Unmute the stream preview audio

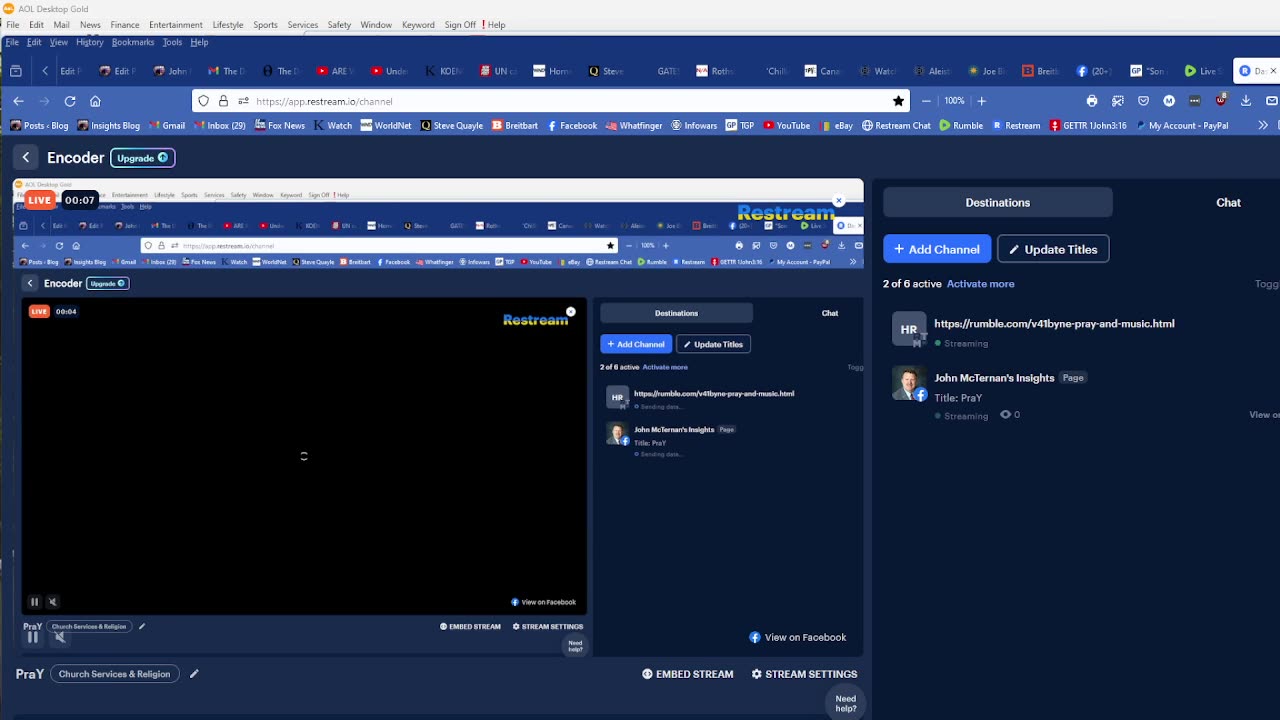60,637
